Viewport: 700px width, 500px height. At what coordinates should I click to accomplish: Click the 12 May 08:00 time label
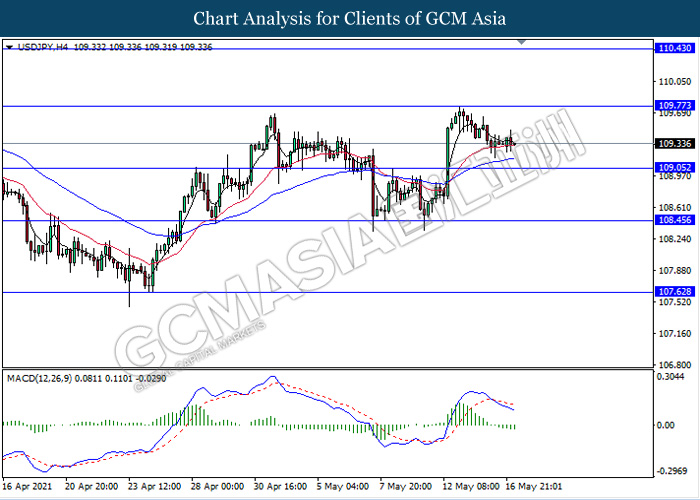click(x=471, y=486)
